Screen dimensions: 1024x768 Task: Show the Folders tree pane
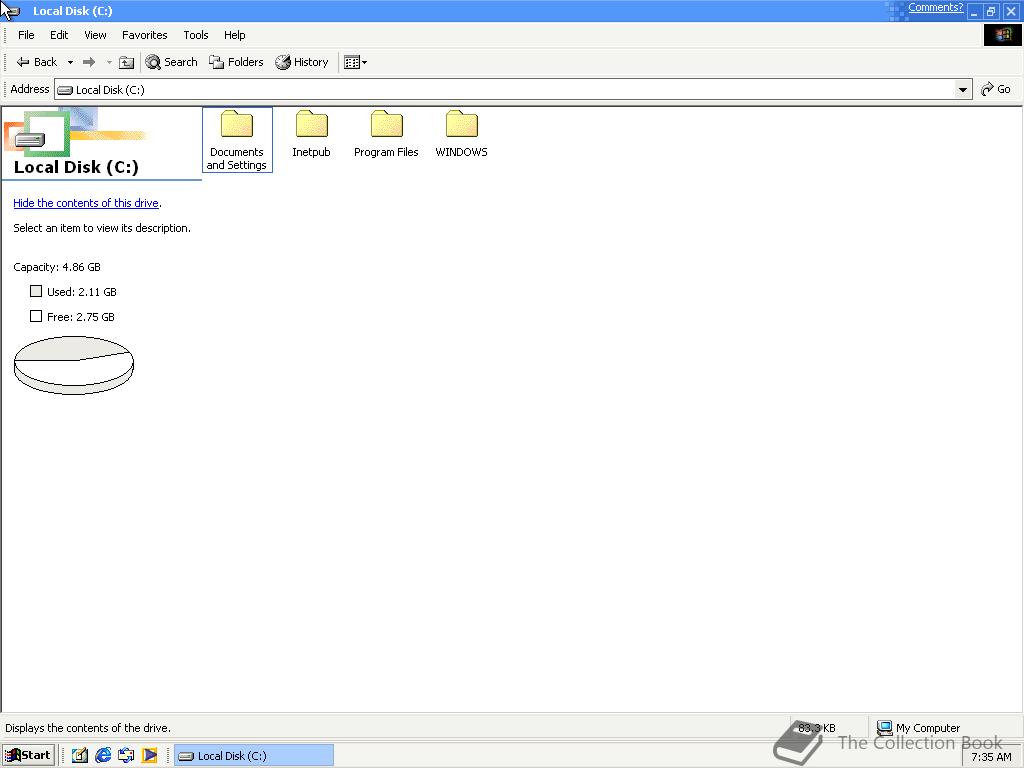tap(236, 62)
